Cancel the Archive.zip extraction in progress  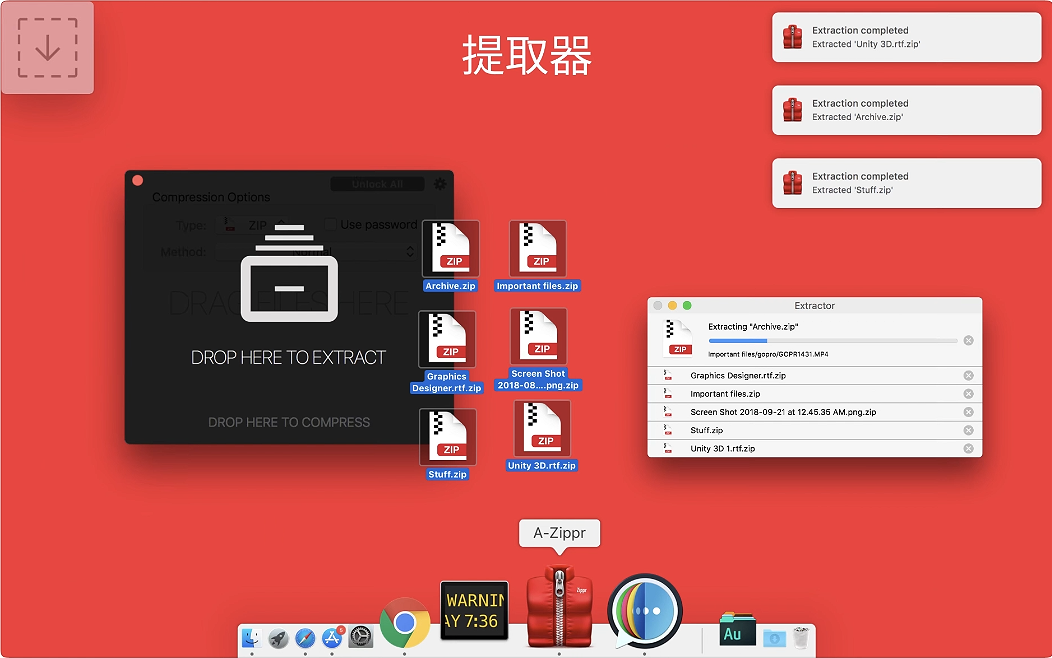point(968,341)
